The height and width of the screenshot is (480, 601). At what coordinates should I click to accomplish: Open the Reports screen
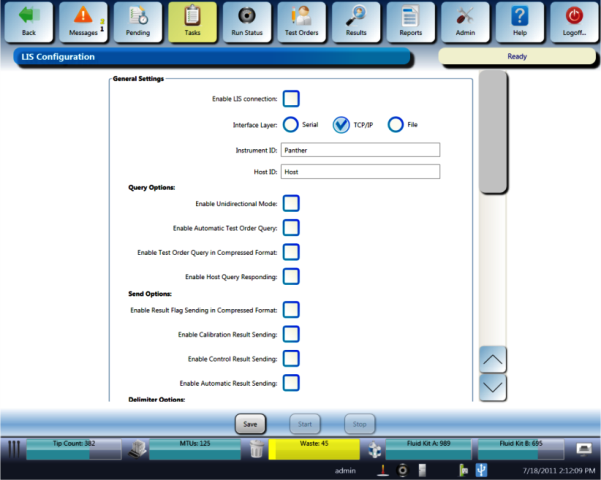410,20
